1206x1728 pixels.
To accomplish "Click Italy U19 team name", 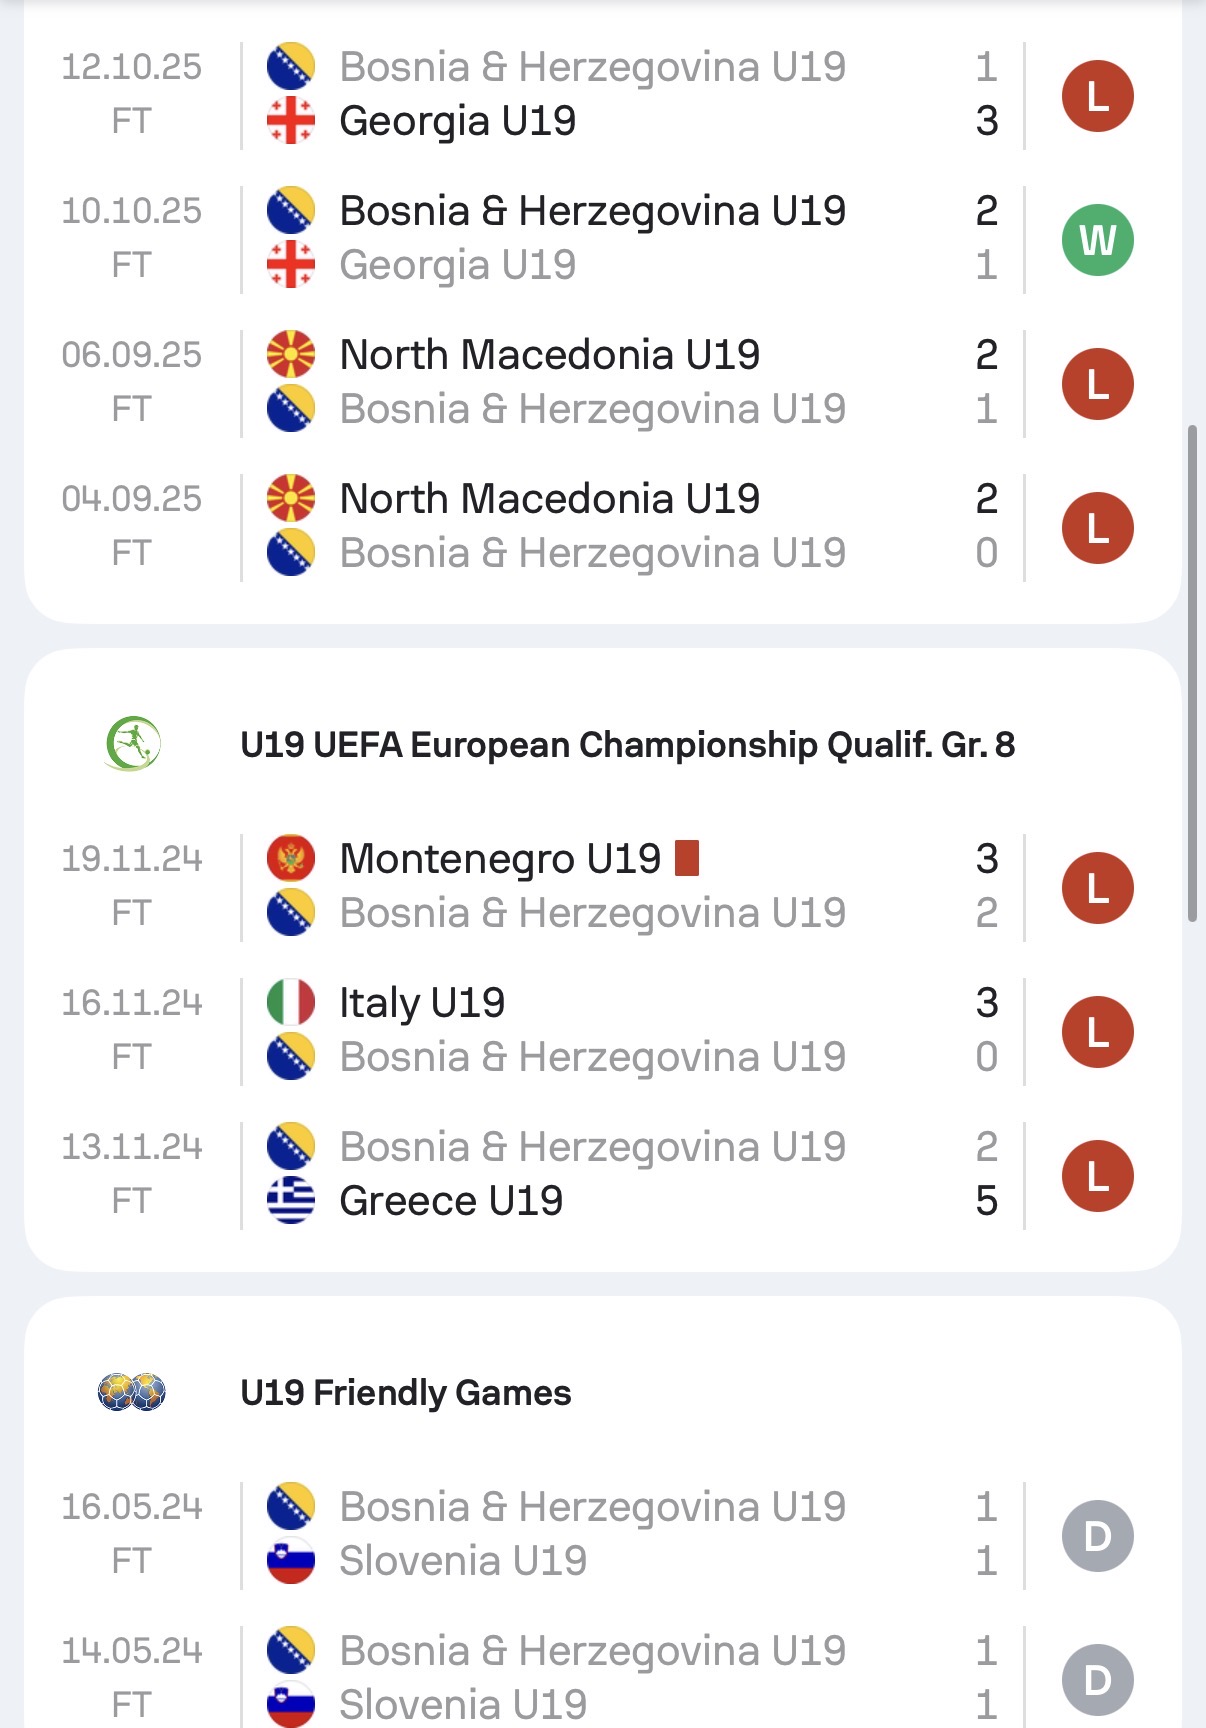I will click(422, 1003).
